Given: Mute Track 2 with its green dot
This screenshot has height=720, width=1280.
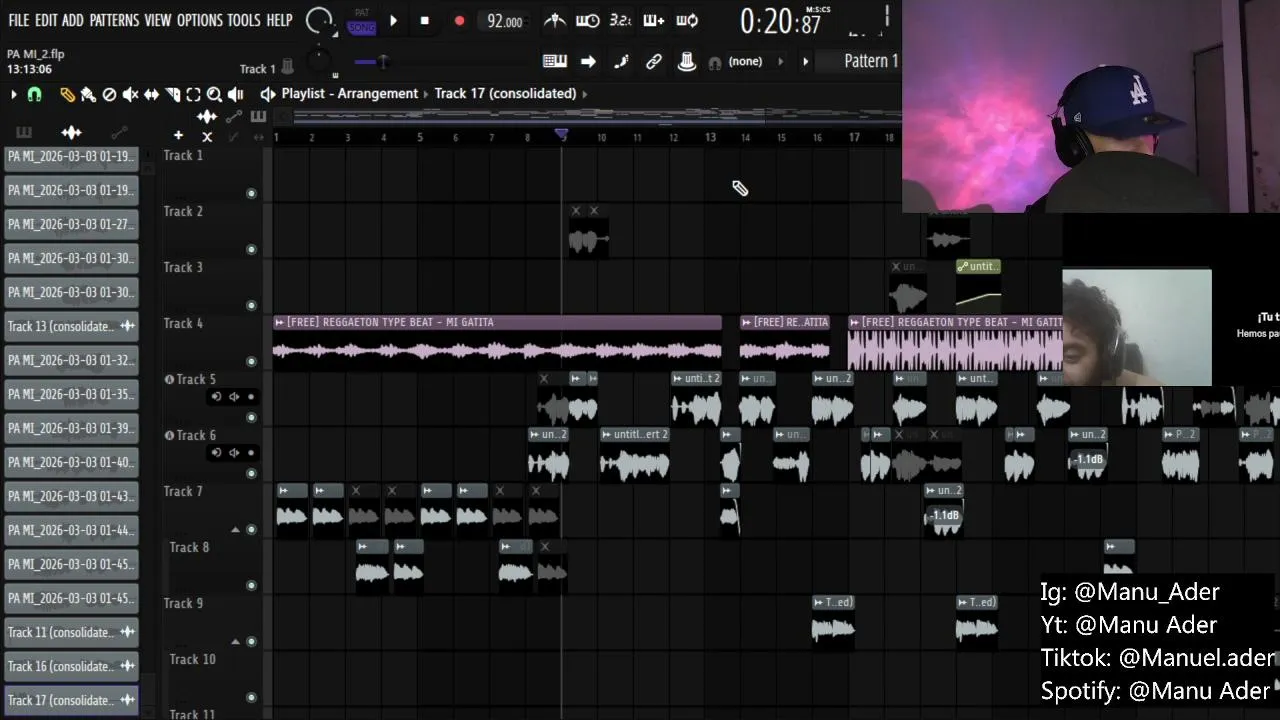Looking at the screenshot, I should 251,249.
